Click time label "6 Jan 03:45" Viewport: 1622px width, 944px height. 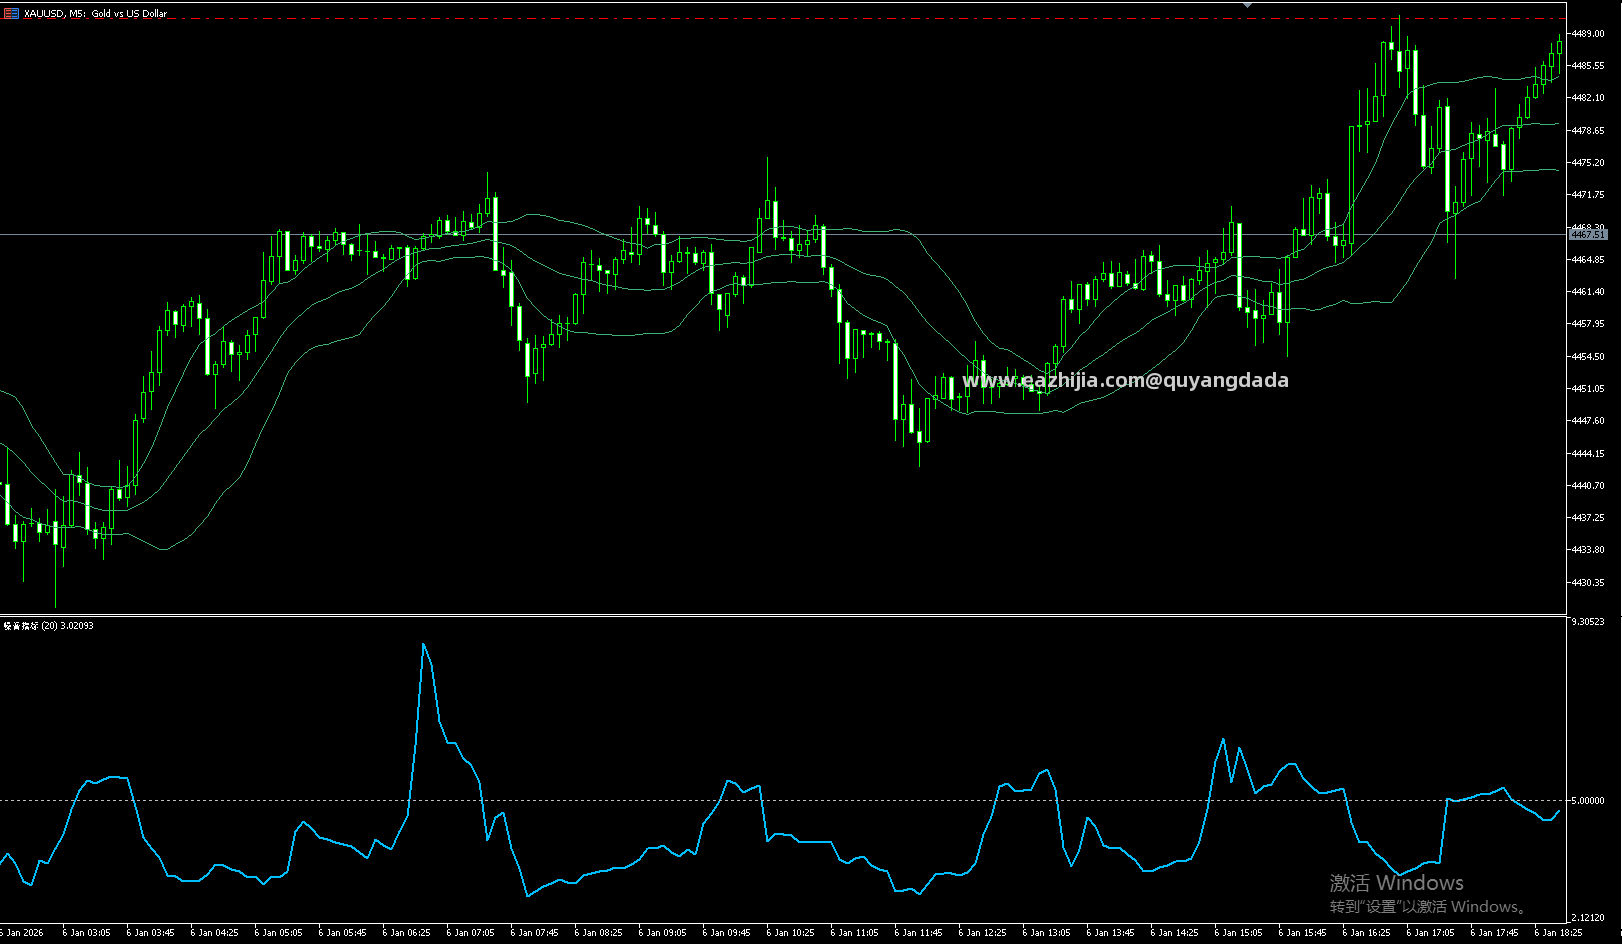[x=150, y=933]
